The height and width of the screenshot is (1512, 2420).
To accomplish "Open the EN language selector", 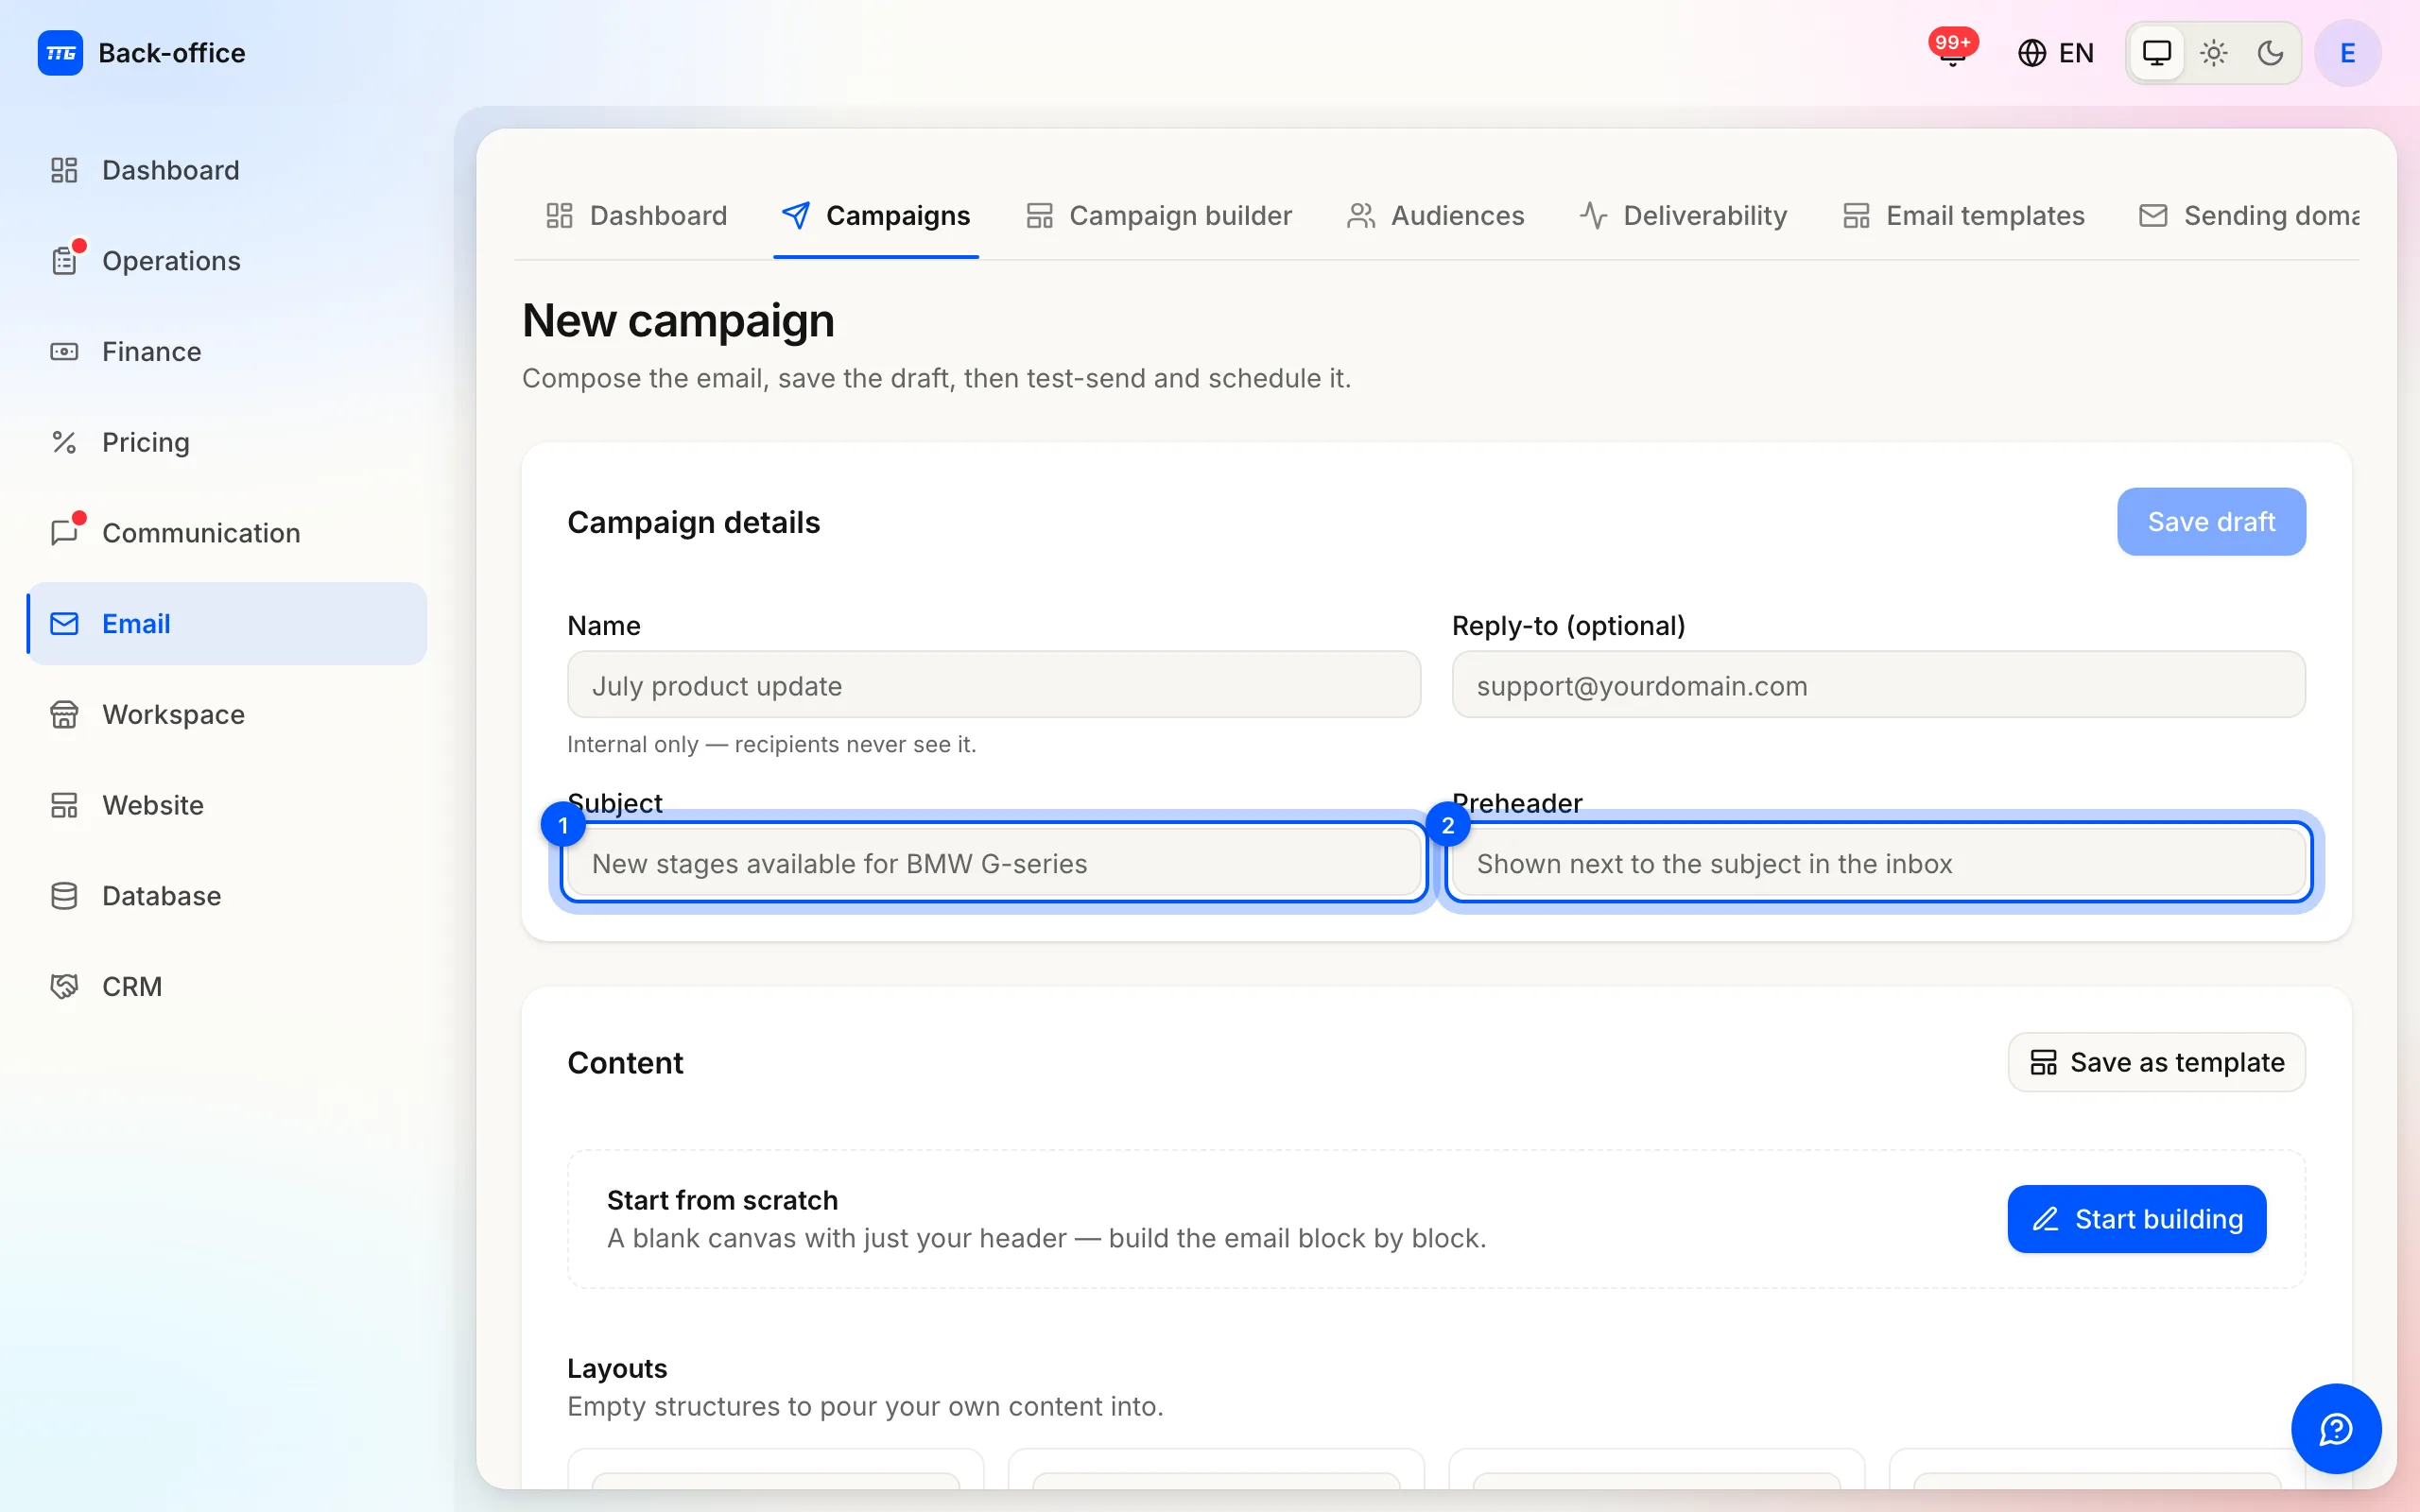I will pyautogui.click(x=2056, y=53).
